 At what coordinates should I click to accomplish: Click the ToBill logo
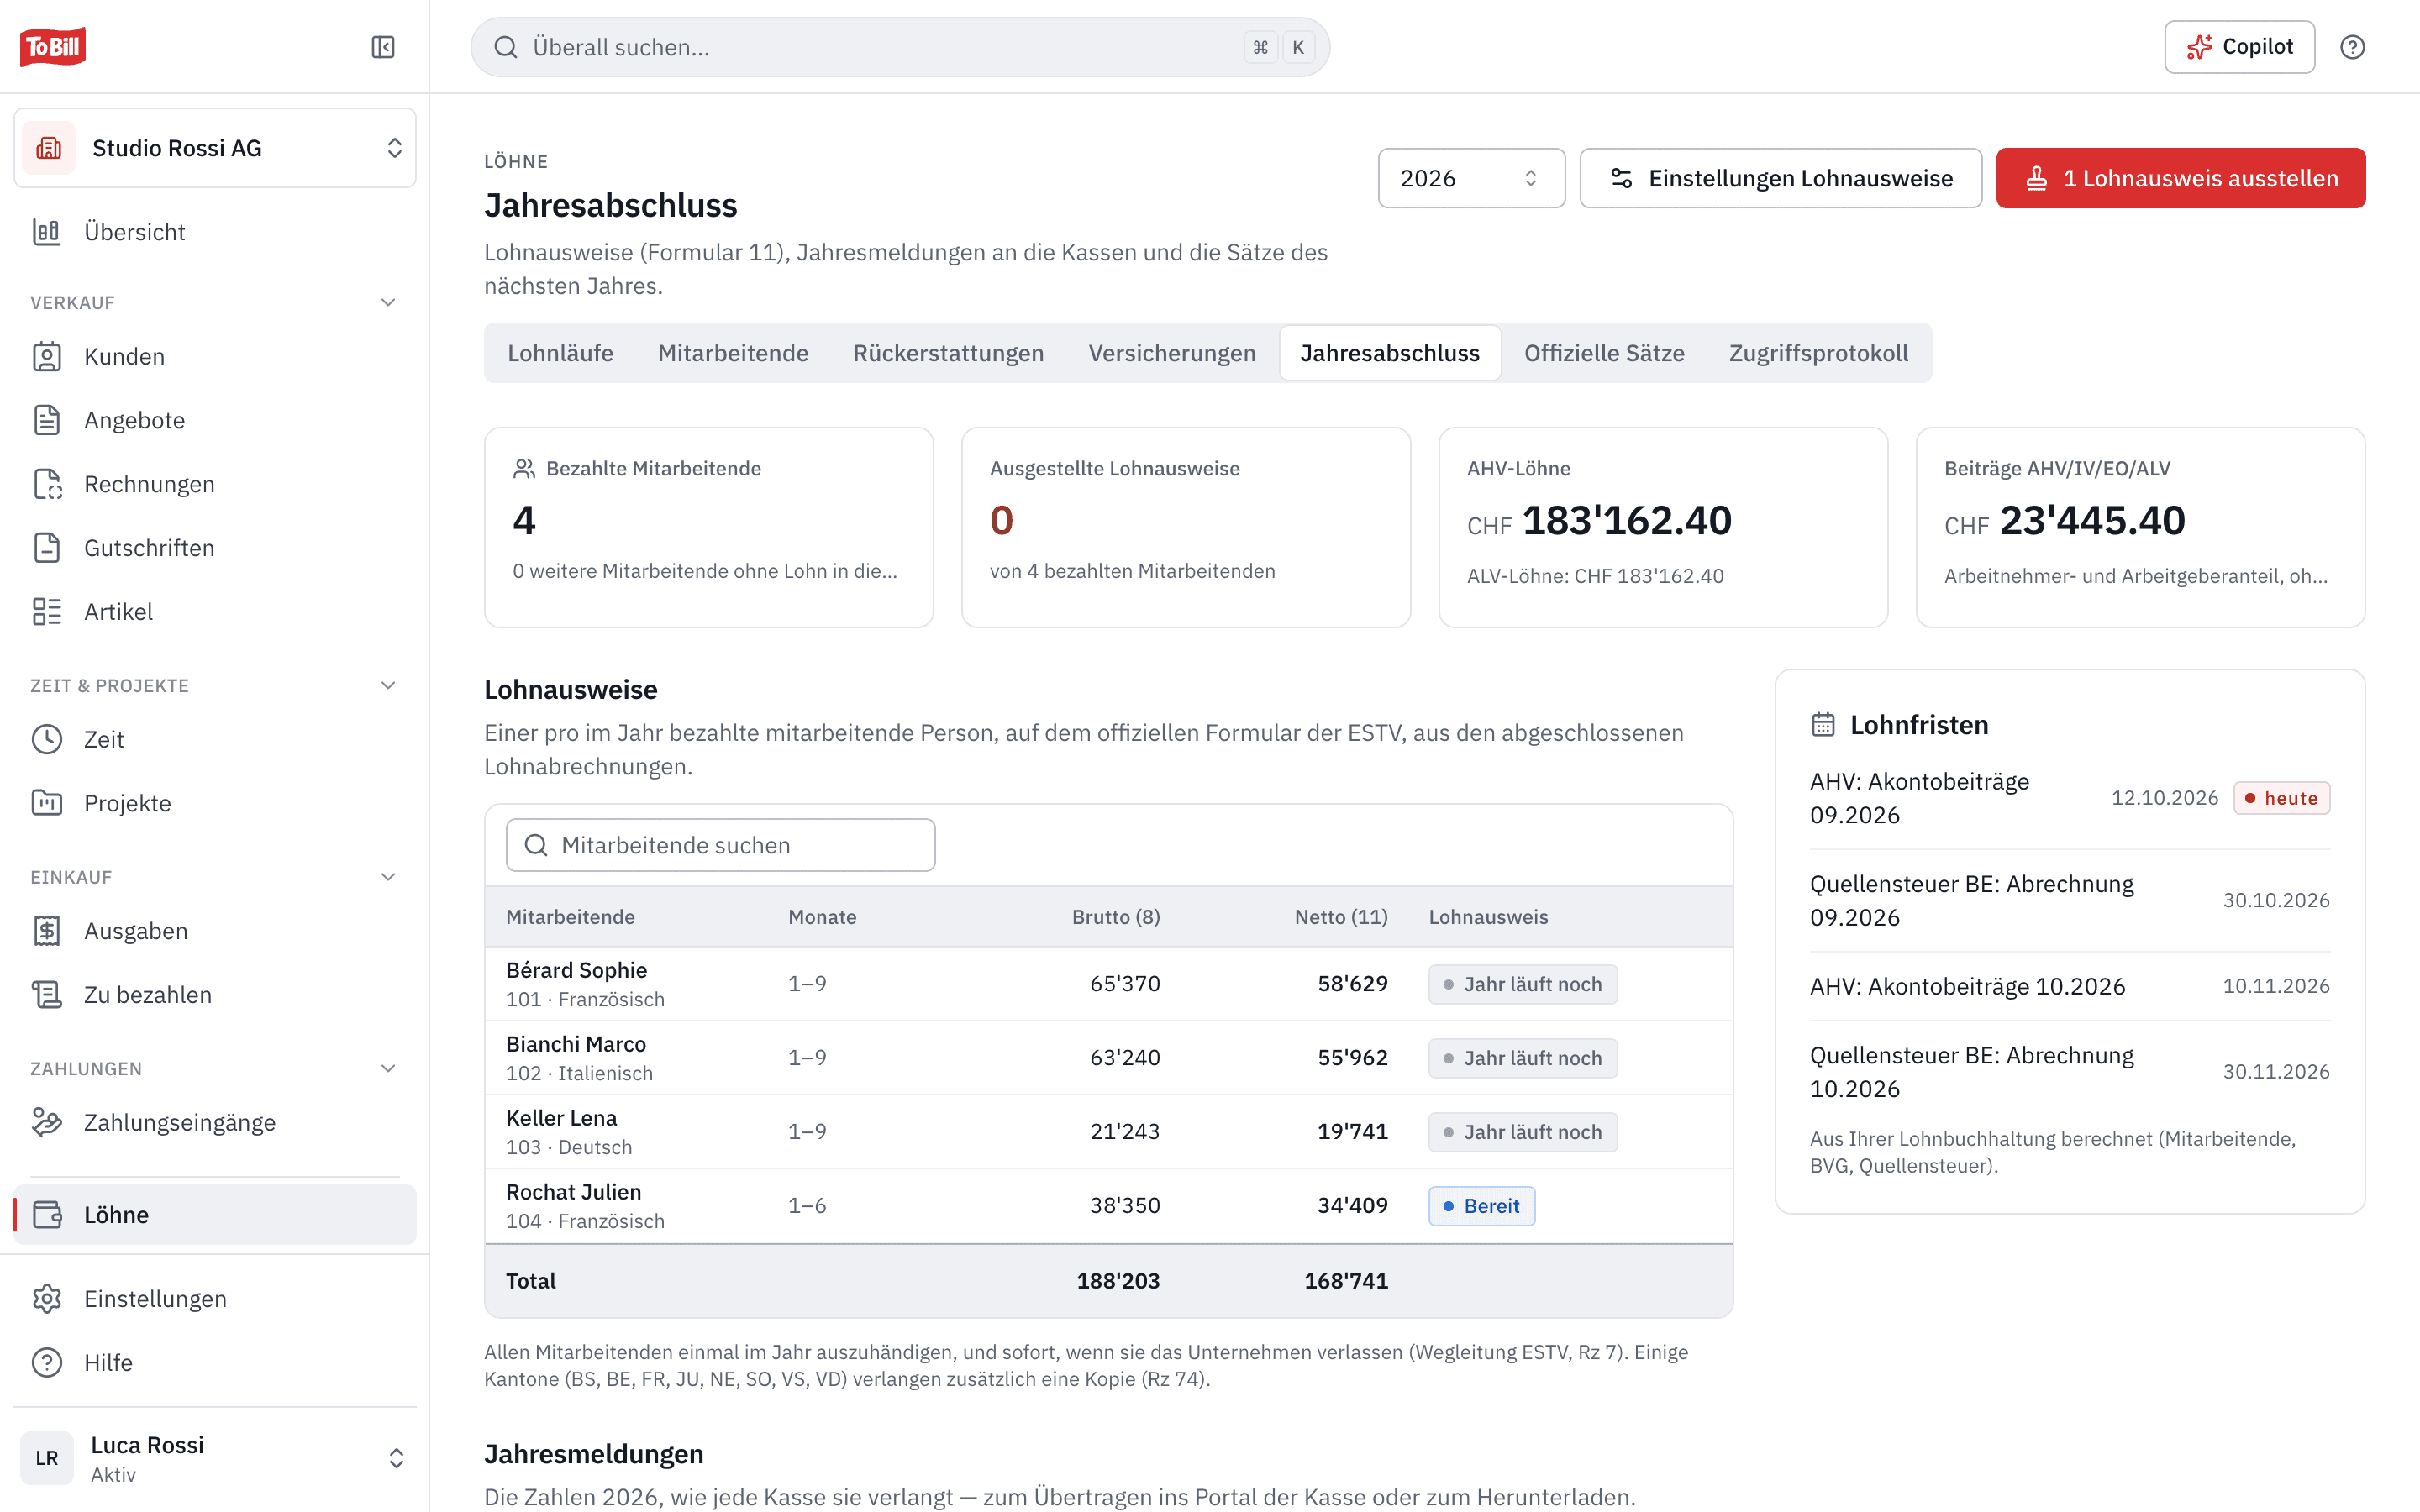53,47
